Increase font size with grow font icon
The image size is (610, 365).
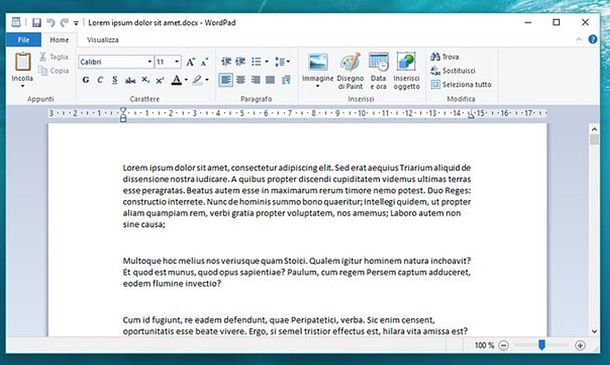[x=190, y=62]
